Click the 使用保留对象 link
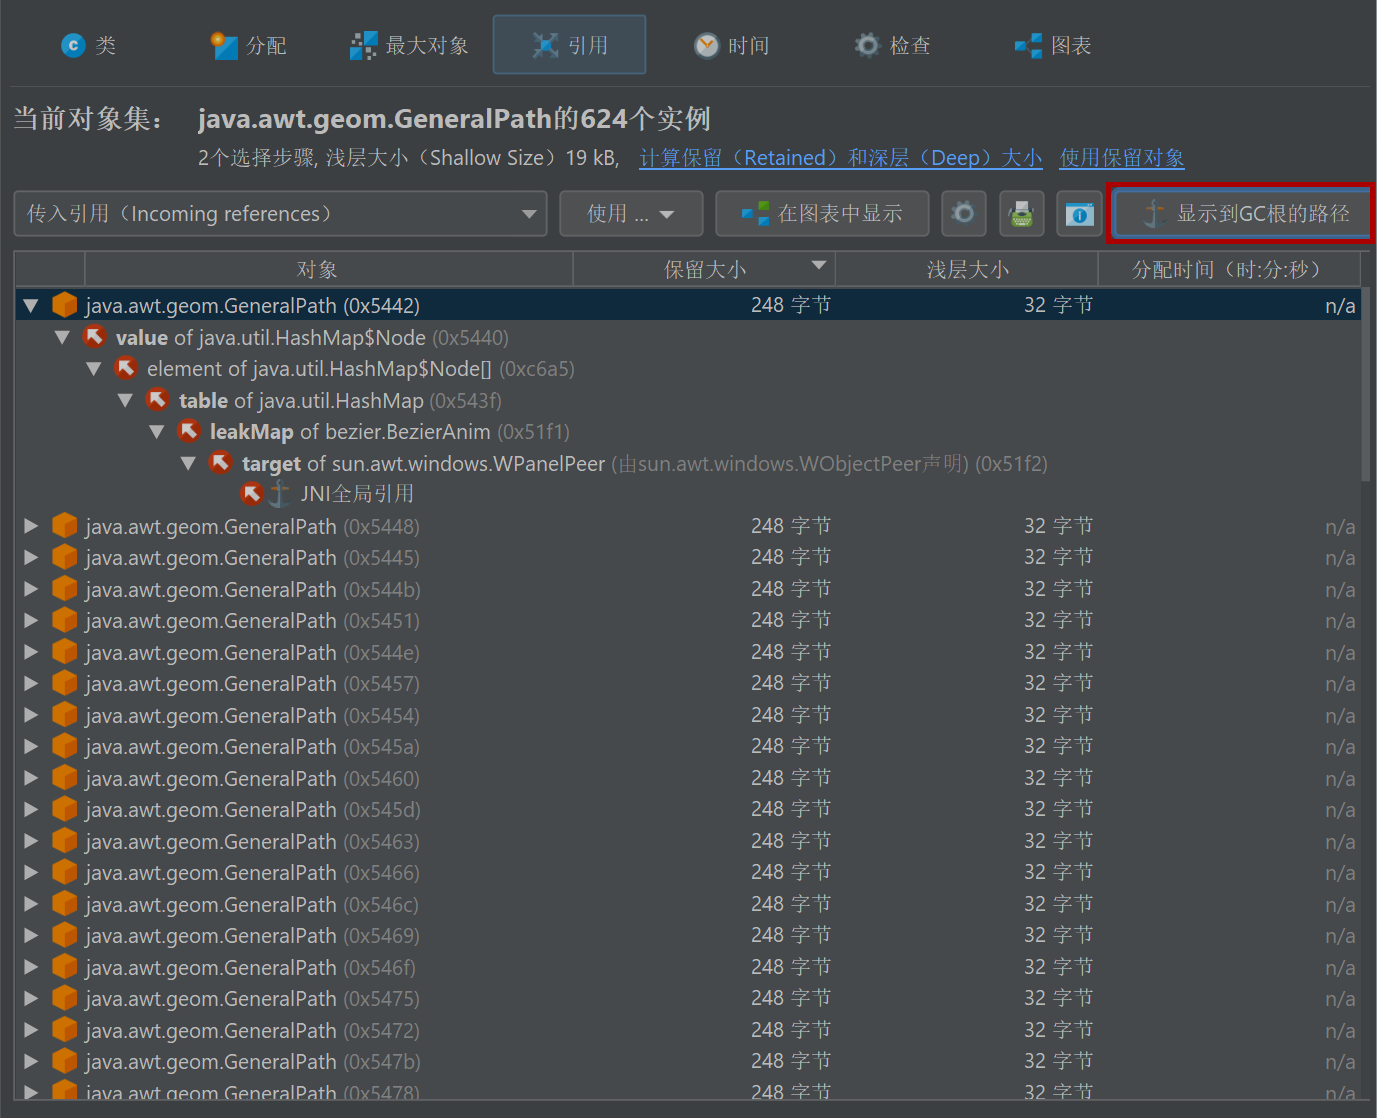Viewport: 1377px width, 1118px height. [x=1121, y=158]
